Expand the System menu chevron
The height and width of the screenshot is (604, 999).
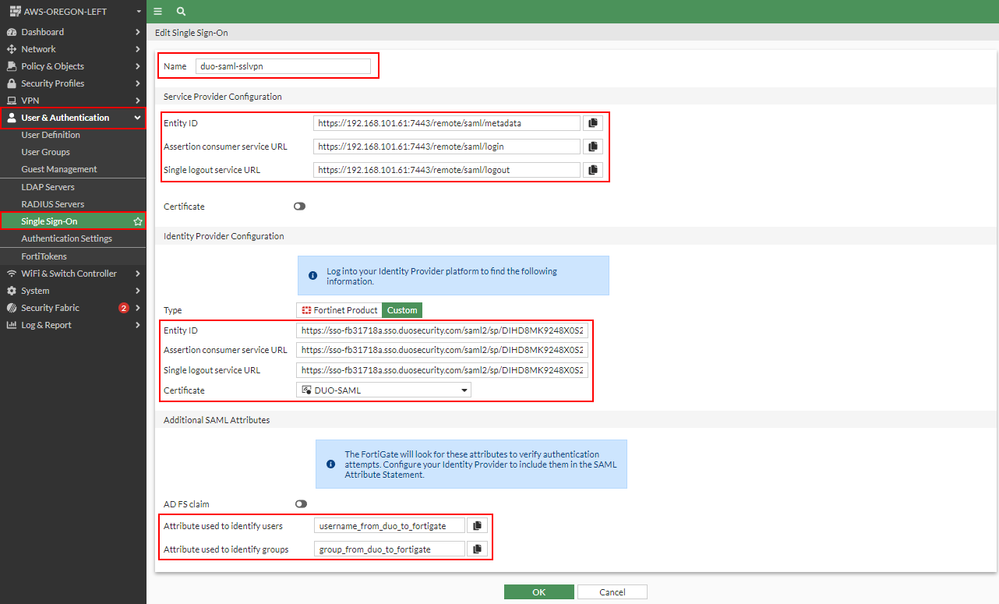click(x=138, y=291)
